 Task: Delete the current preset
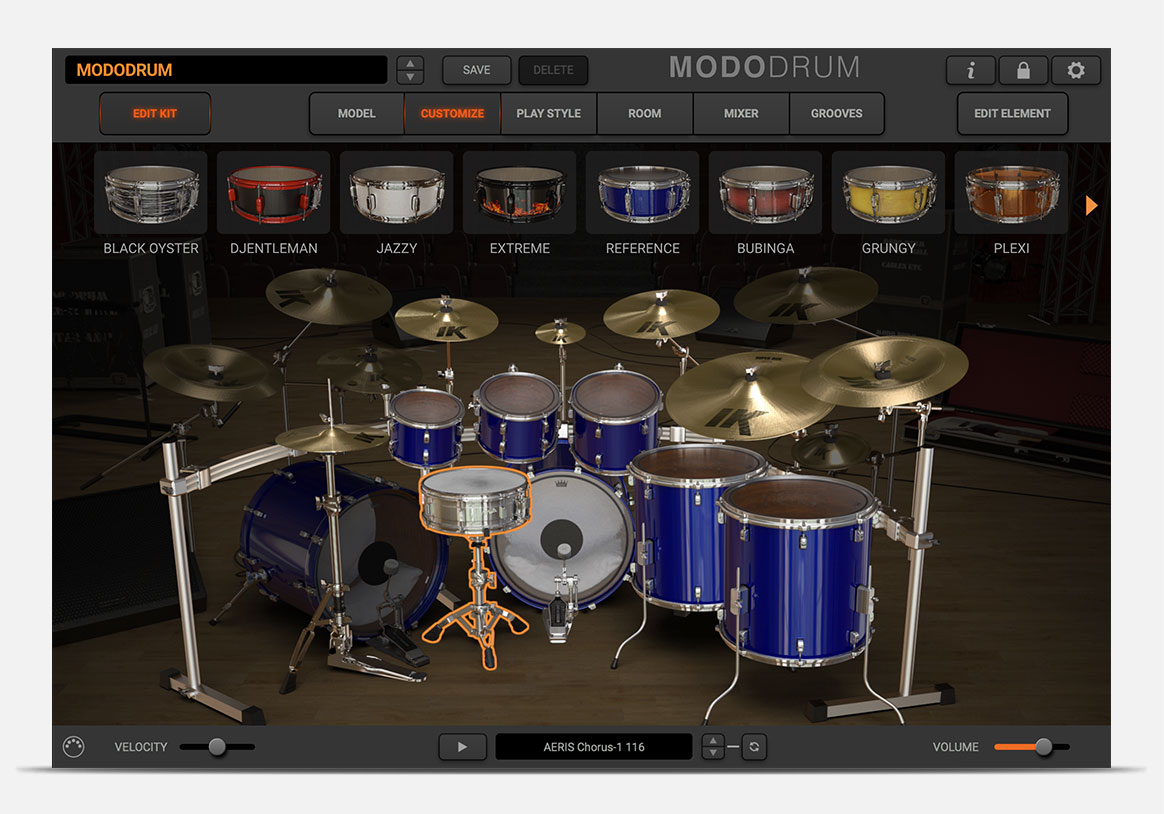tap(551, 70)
